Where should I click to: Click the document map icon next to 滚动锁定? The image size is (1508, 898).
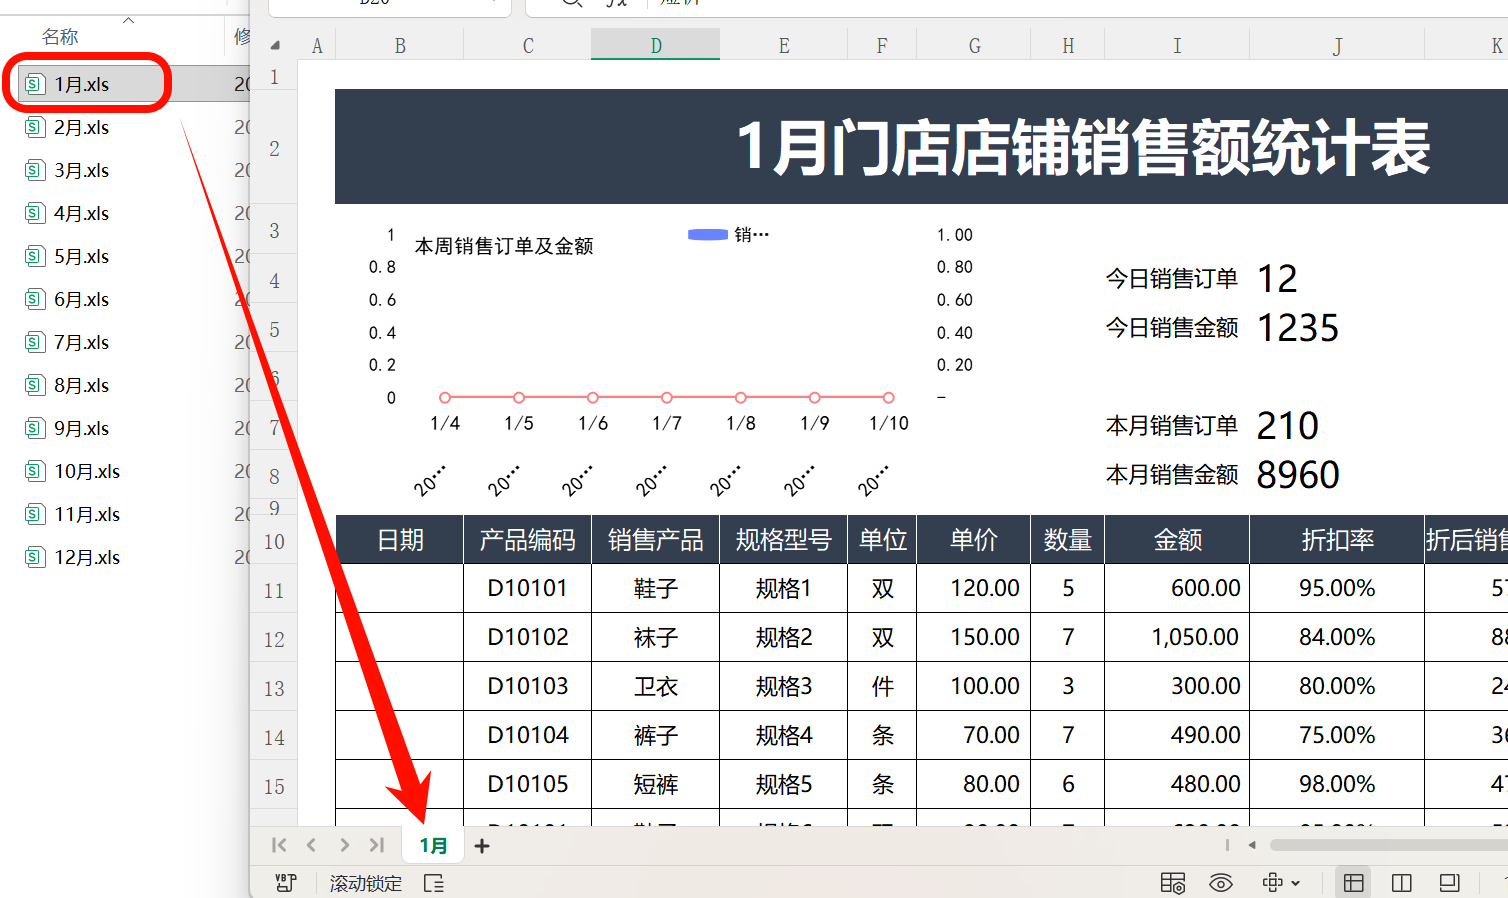point(433,883)
